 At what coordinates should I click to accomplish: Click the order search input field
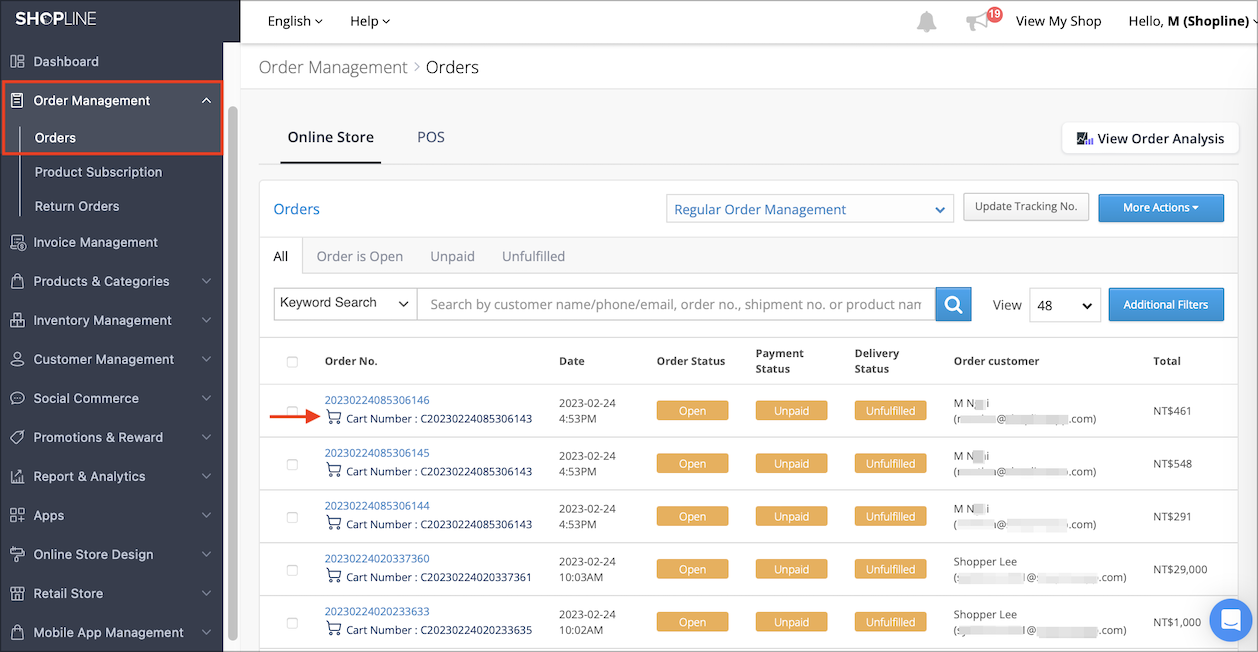click(676, 304)
